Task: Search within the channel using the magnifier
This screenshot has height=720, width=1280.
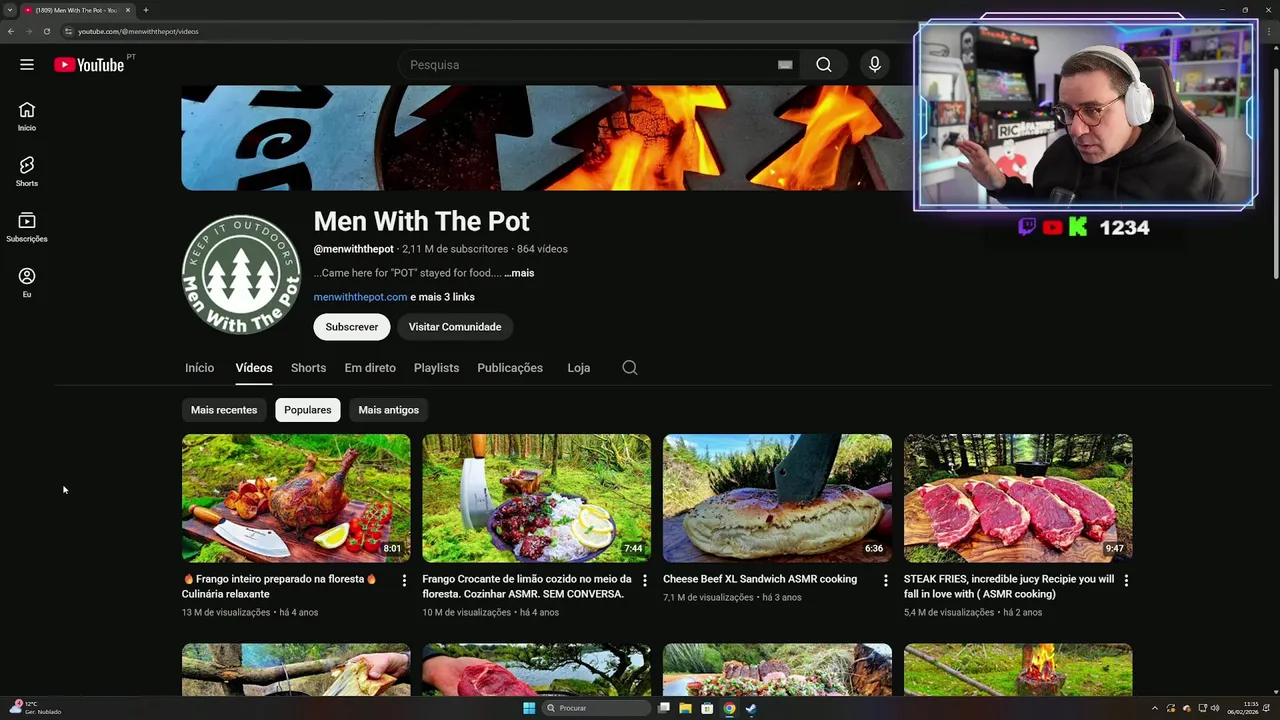Action: (630, 368)
